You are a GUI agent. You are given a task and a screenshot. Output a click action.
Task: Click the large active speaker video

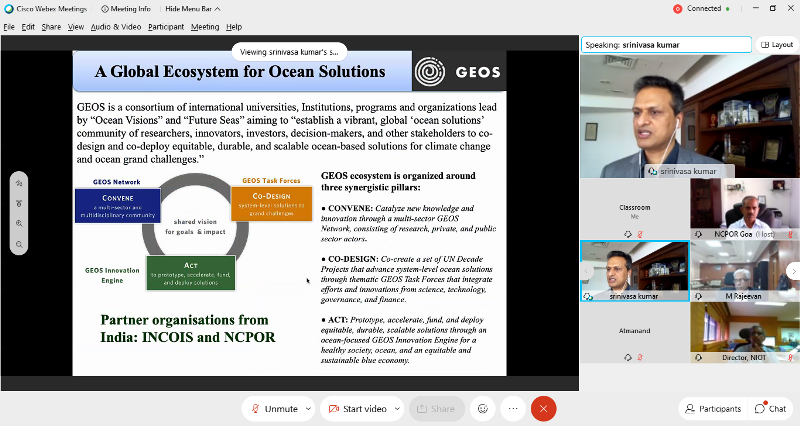[x=690, y=116]
